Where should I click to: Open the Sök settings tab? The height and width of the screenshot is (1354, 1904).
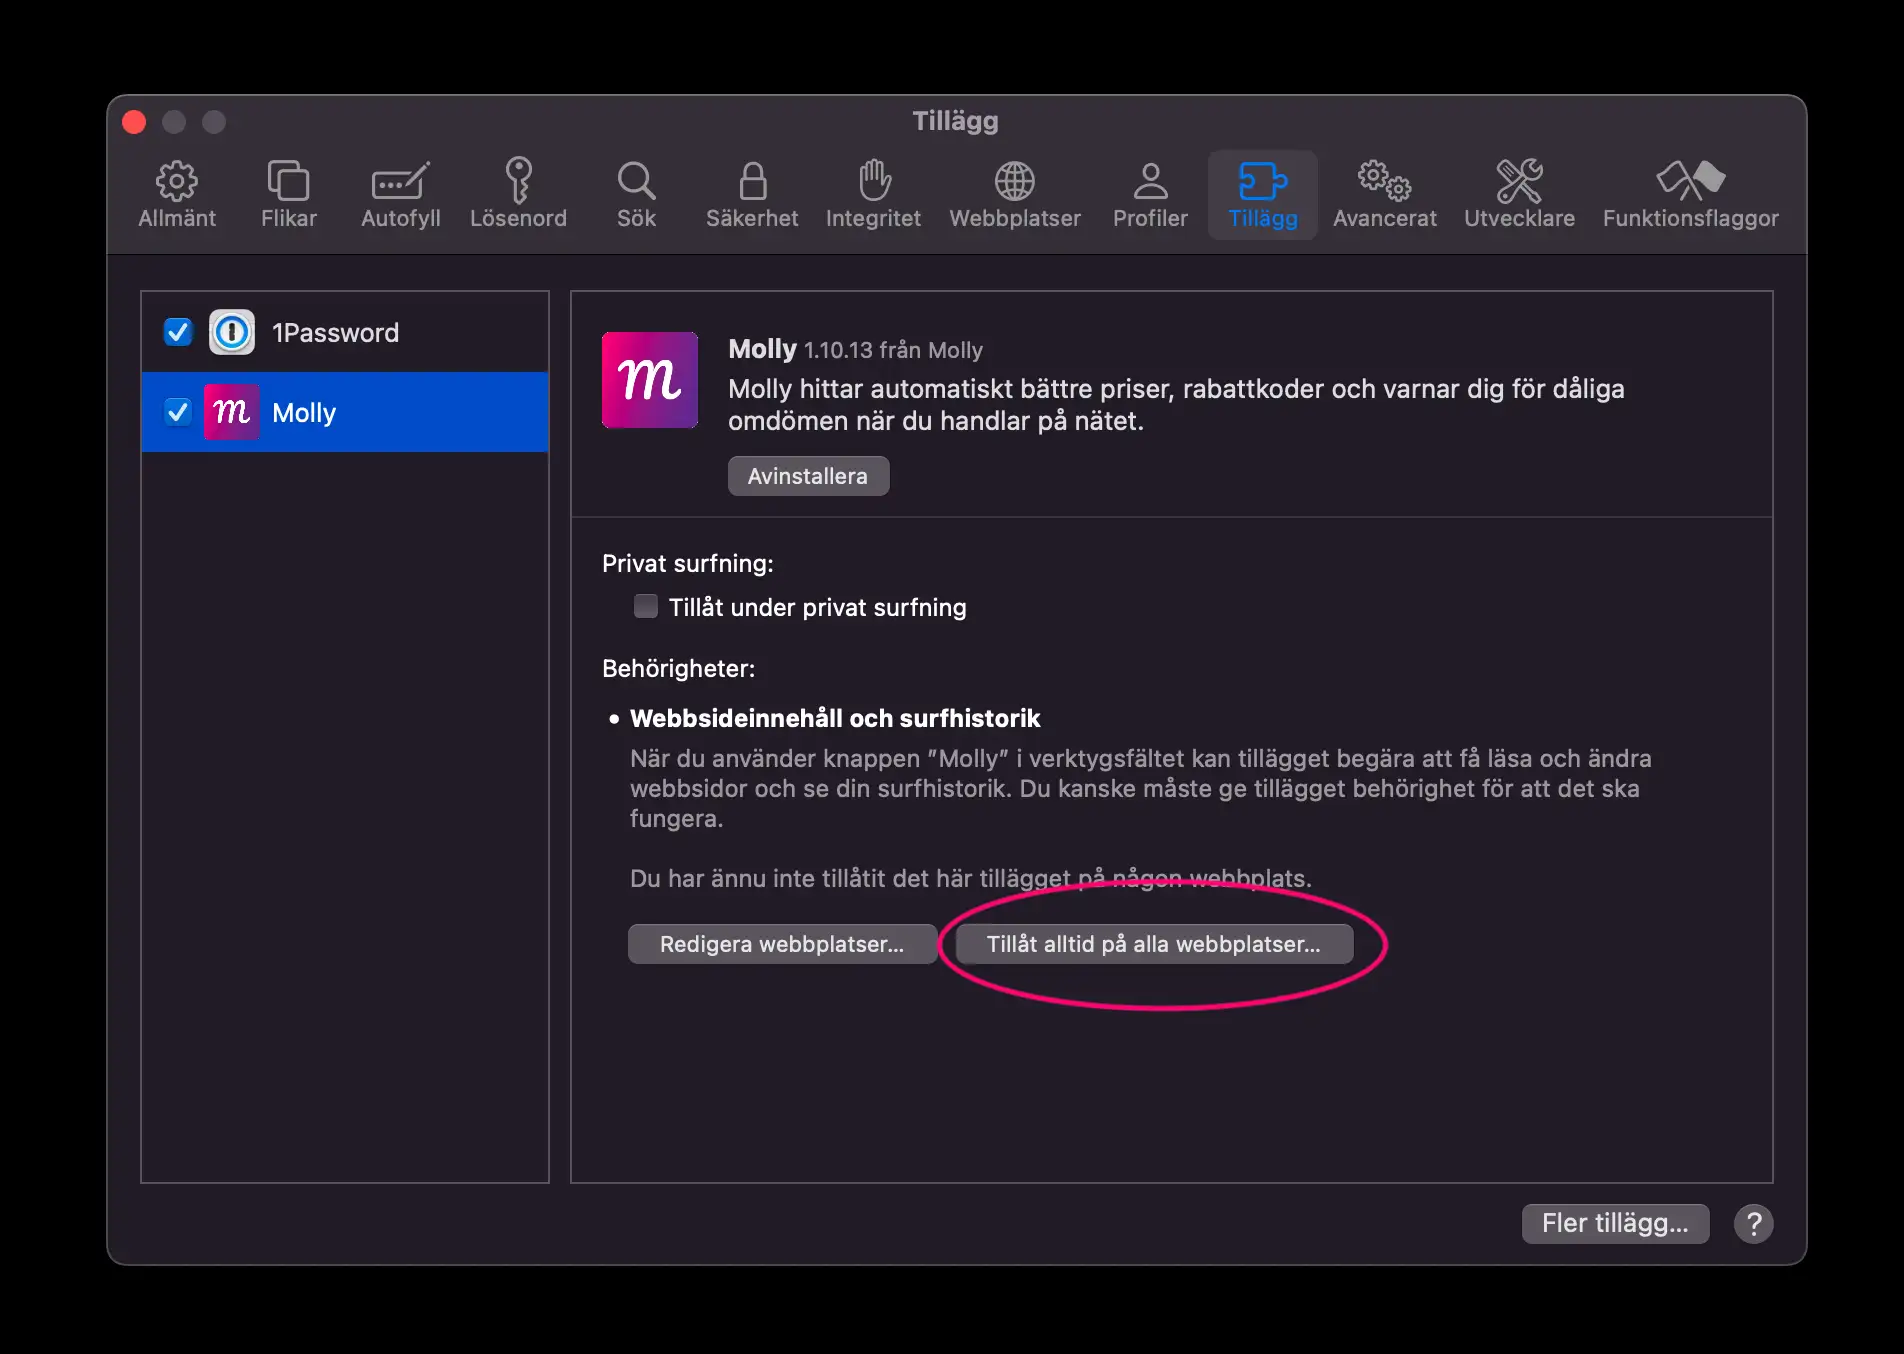tap(636, 195)
